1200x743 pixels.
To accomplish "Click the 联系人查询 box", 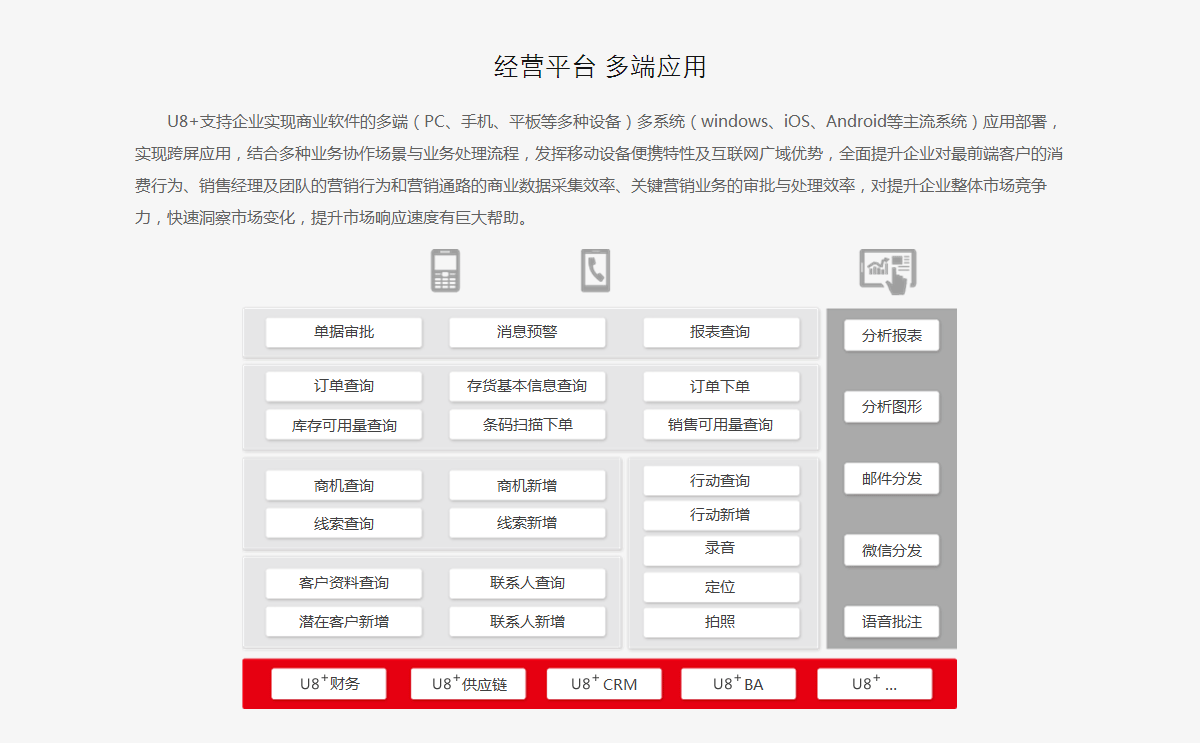I will 527,583.
